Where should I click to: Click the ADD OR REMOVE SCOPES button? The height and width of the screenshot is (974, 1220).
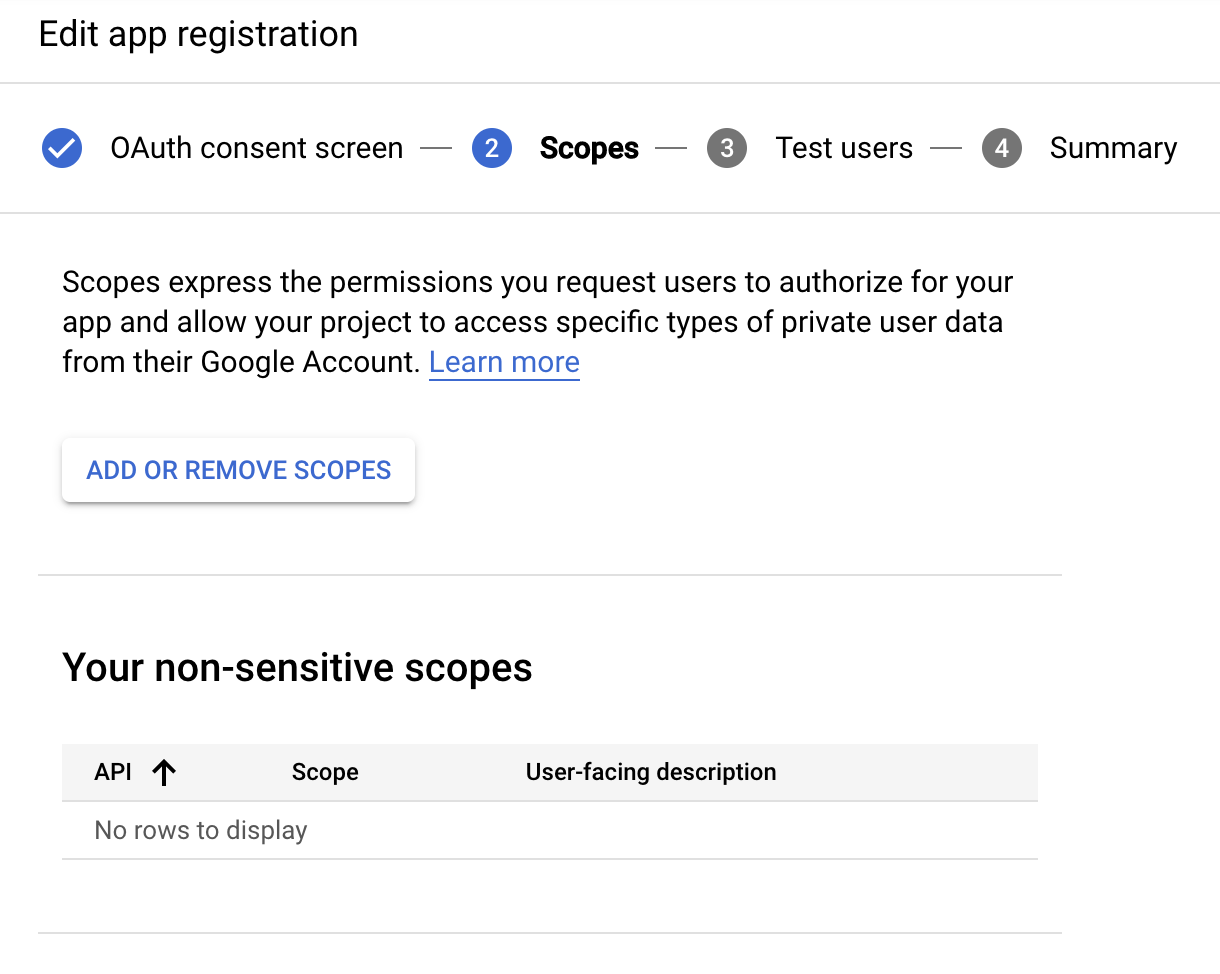click(238, 469)
